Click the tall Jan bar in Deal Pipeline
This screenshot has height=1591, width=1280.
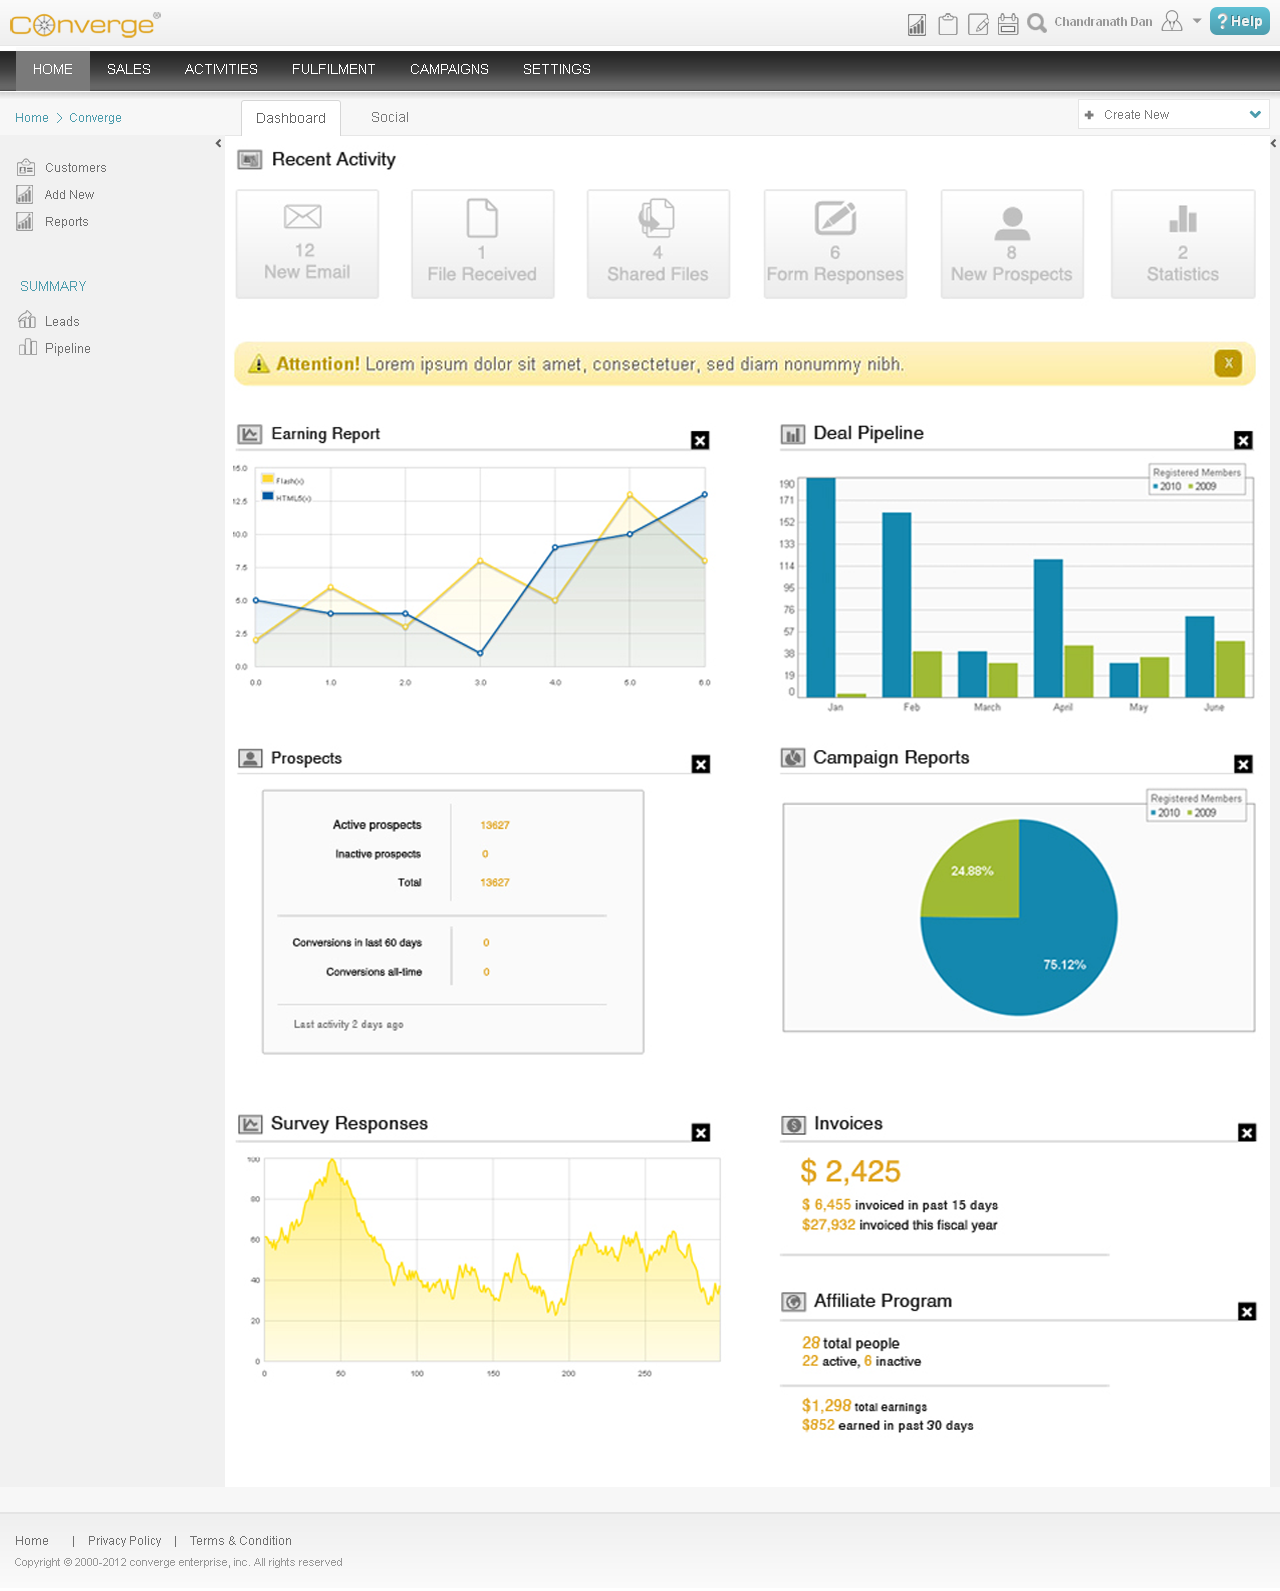point(821,587)
